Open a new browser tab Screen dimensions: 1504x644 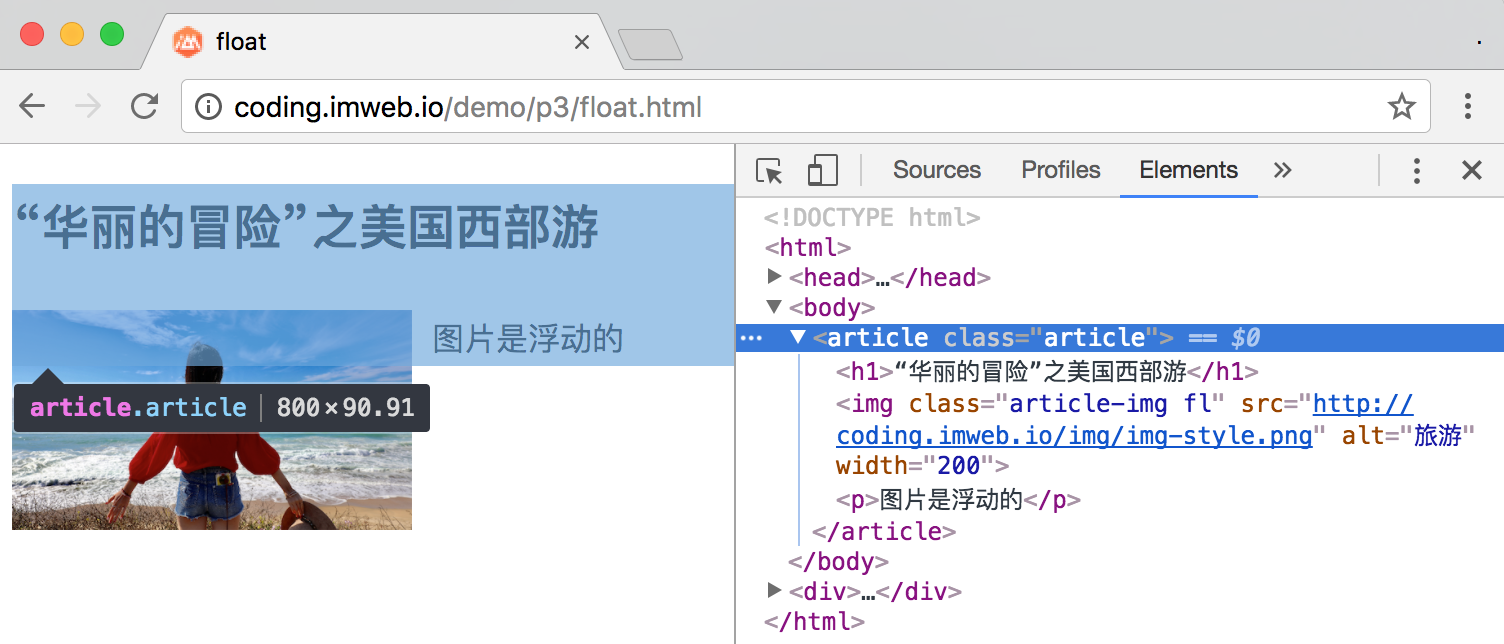(650, 44)
